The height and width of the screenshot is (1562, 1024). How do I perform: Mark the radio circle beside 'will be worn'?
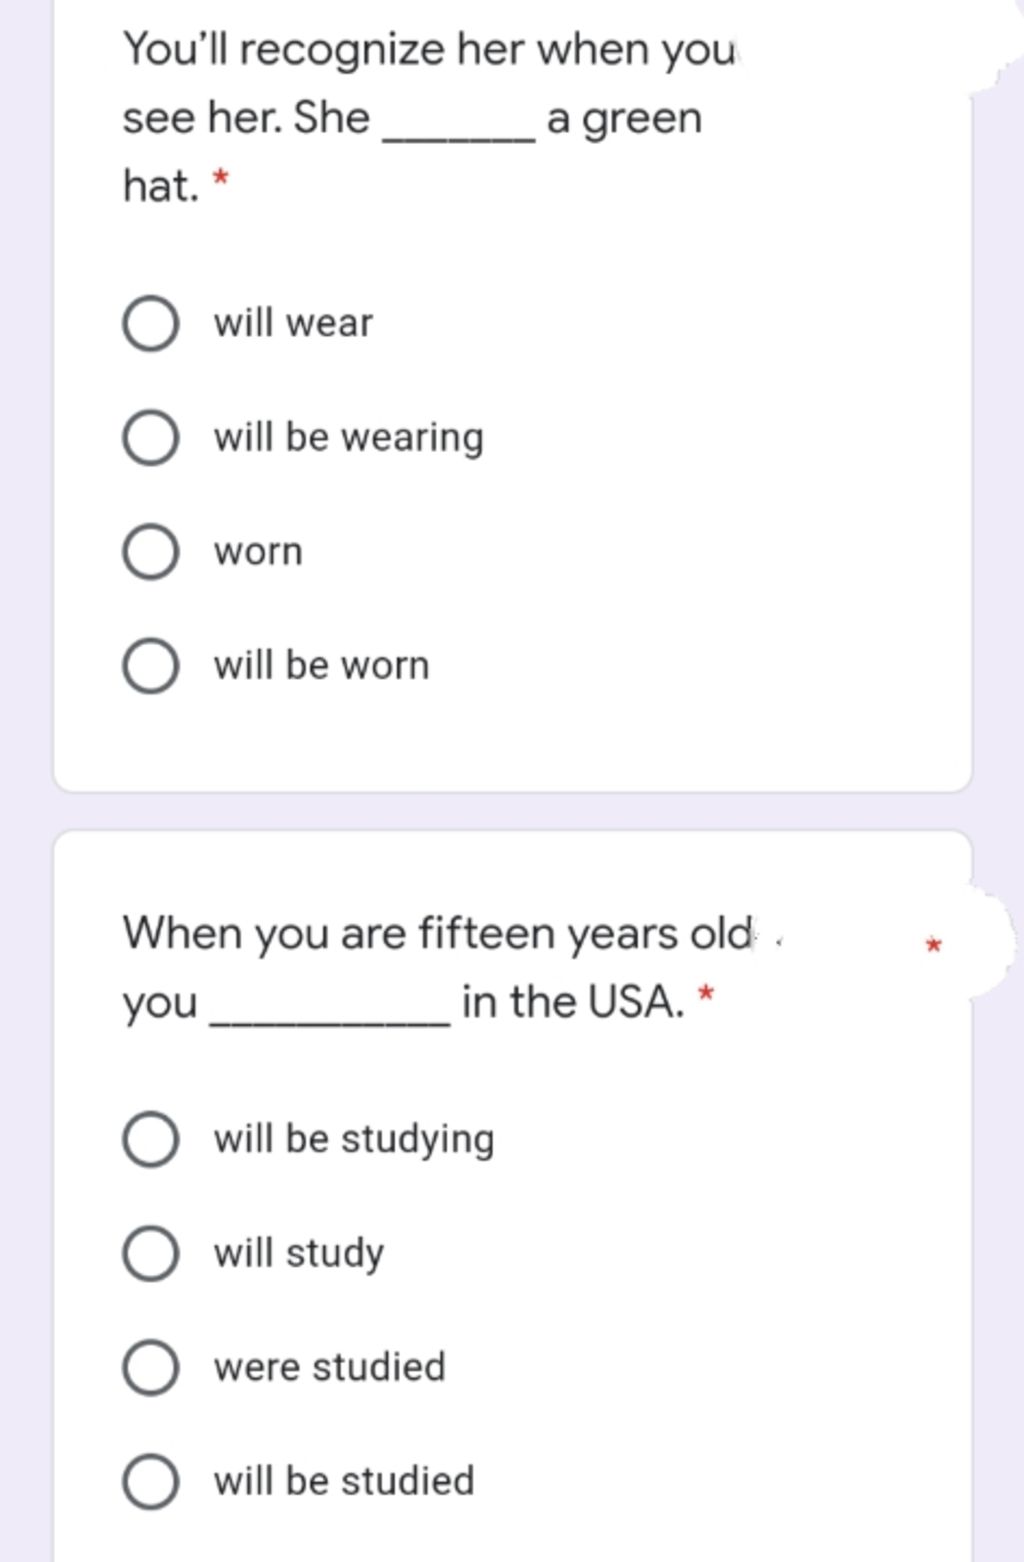(x=151, y=666)
